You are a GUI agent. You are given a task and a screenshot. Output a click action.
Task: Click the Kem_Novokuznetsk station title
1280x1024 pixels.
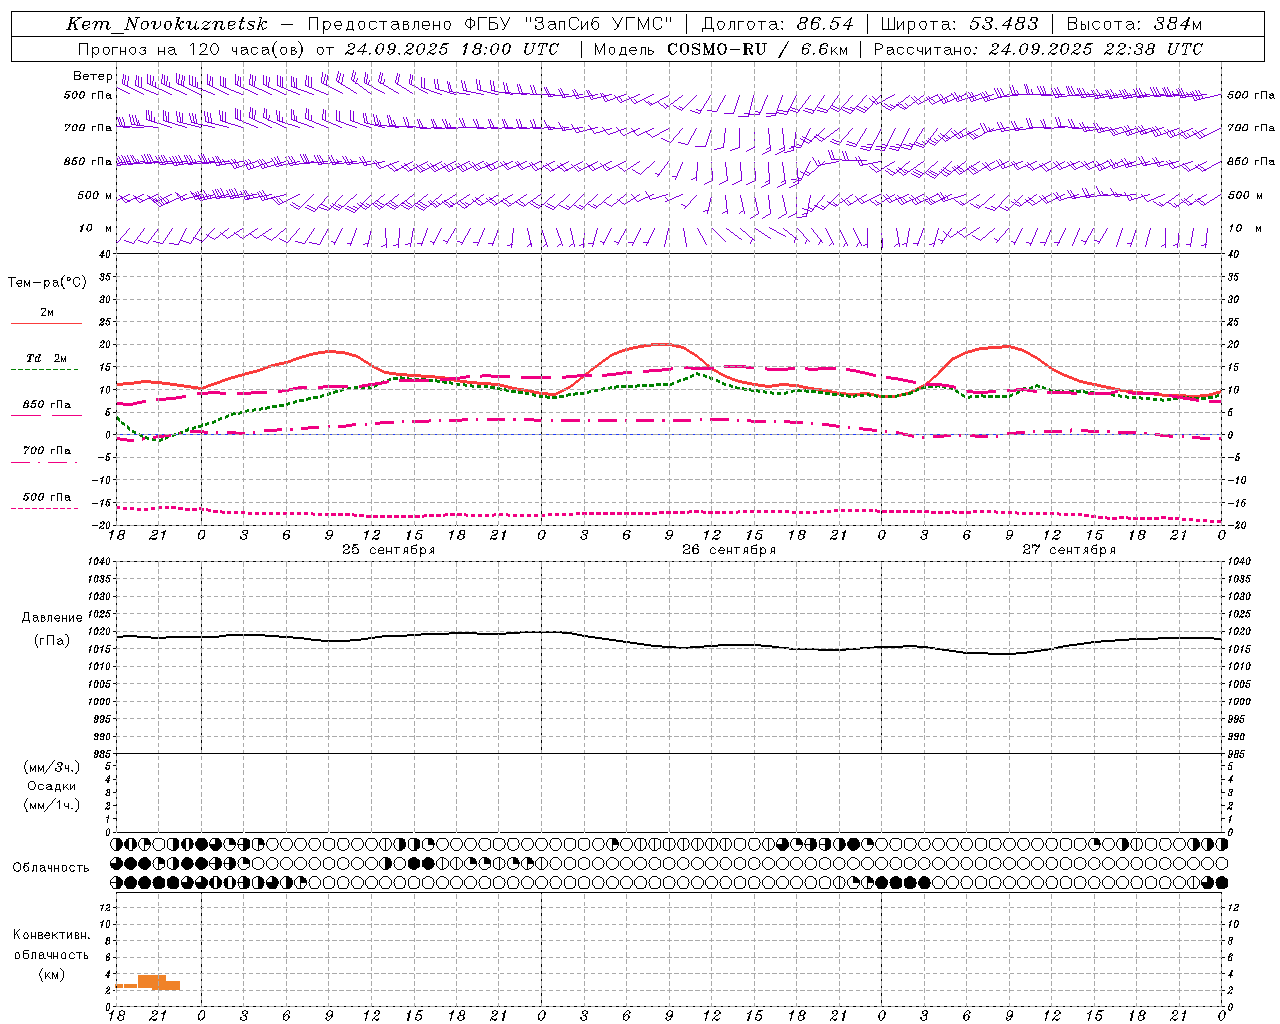click(167, 24)
